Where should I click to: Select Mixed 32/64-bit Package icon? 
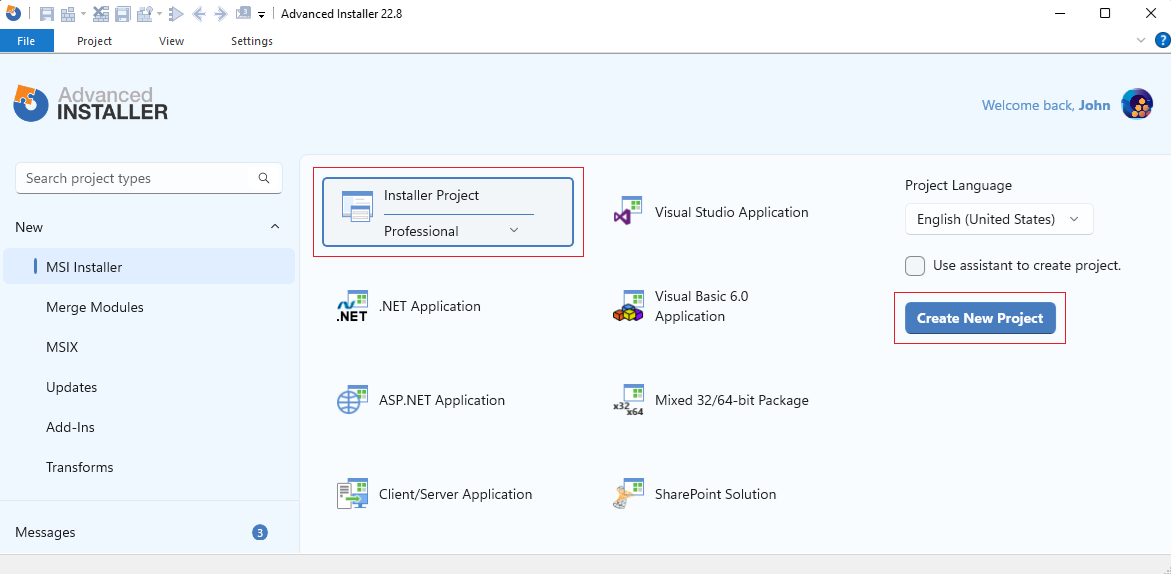pos(628,400)
